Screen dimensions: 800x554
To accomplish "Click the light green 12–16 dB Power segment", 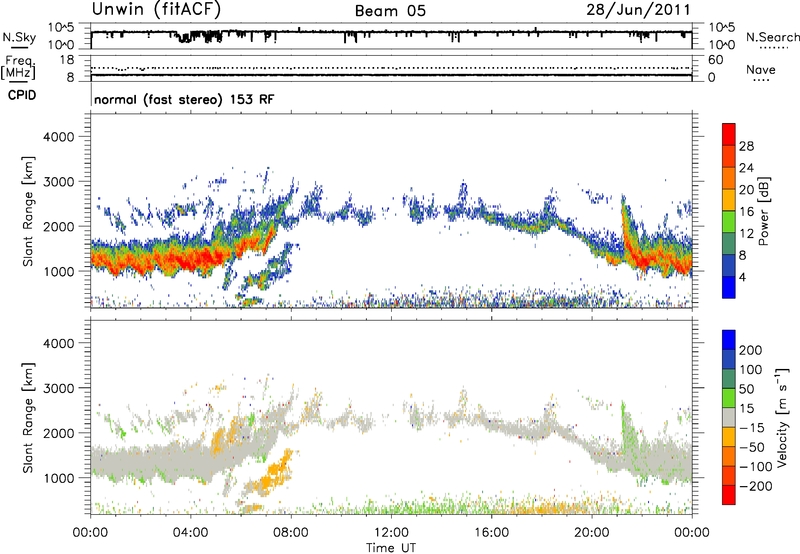I will pos(729,222).
